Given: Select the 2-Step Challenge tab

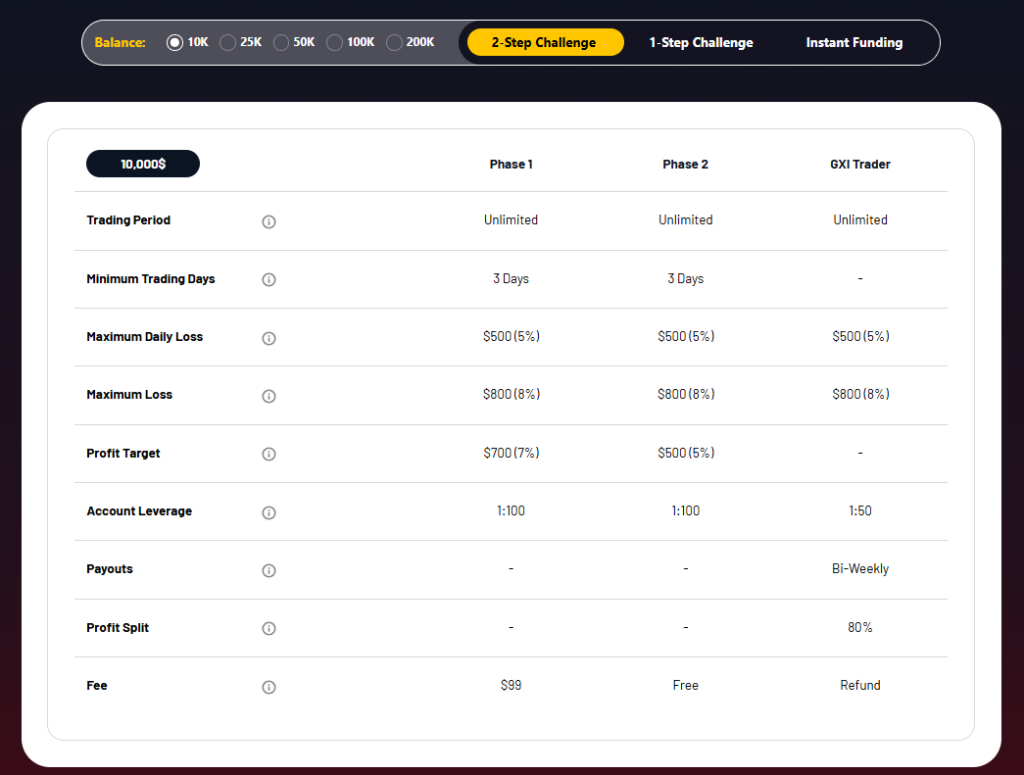Looking at the screenshot, I should [x=545, y=42].
